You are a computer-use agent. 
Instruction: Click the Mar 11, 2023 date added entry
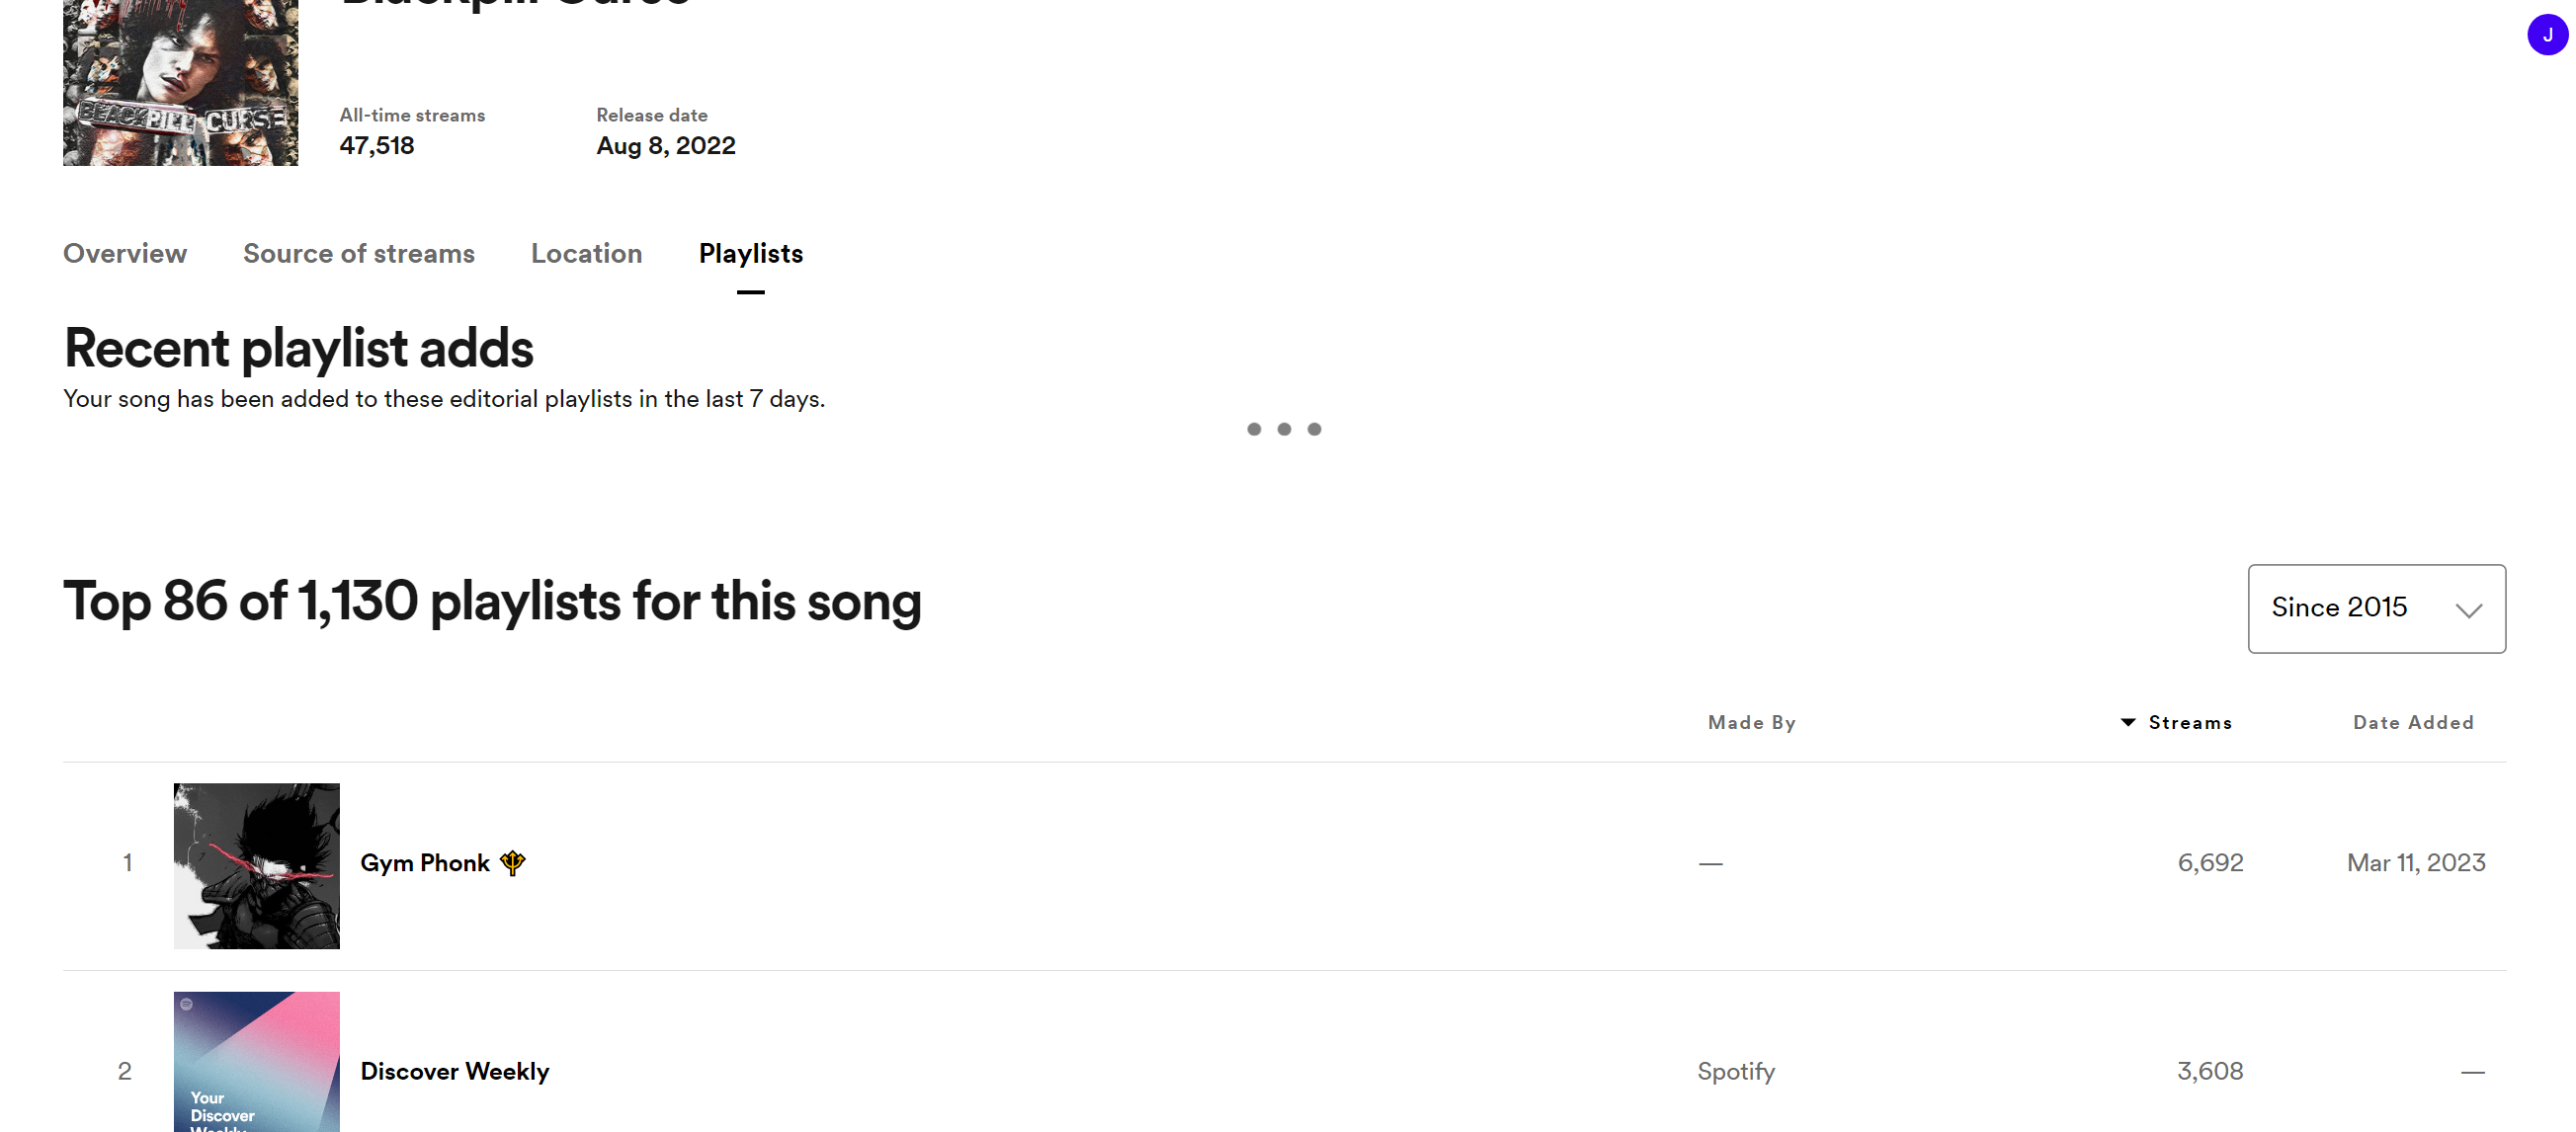[2415, 863]
